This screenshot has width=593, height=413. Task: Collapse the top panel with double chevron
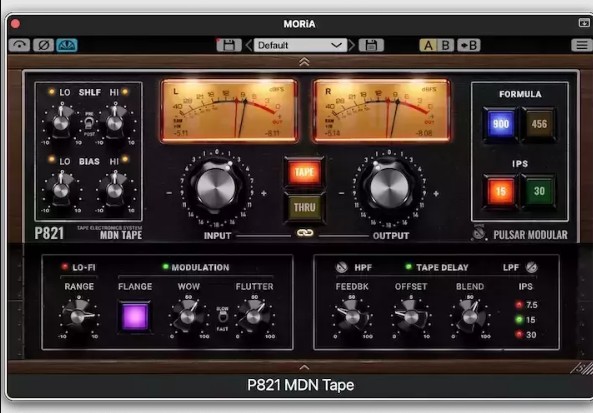click(x=304, y=62)
